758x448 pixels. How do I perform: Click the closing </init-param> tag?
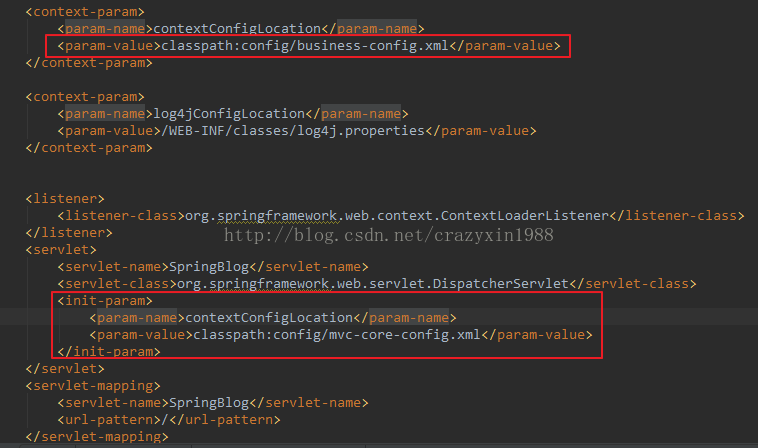(109, 352)
